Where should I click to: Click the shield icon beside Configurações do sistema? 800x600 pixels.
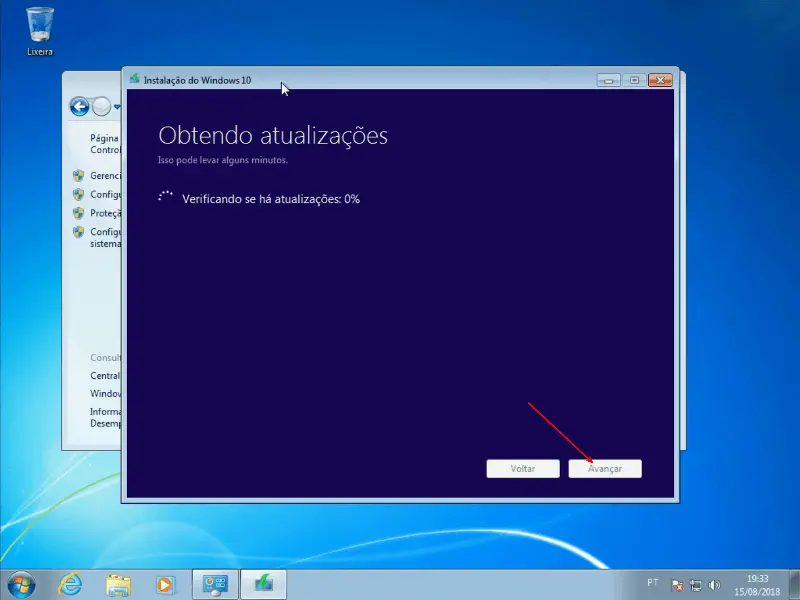(x=78, y=232)
